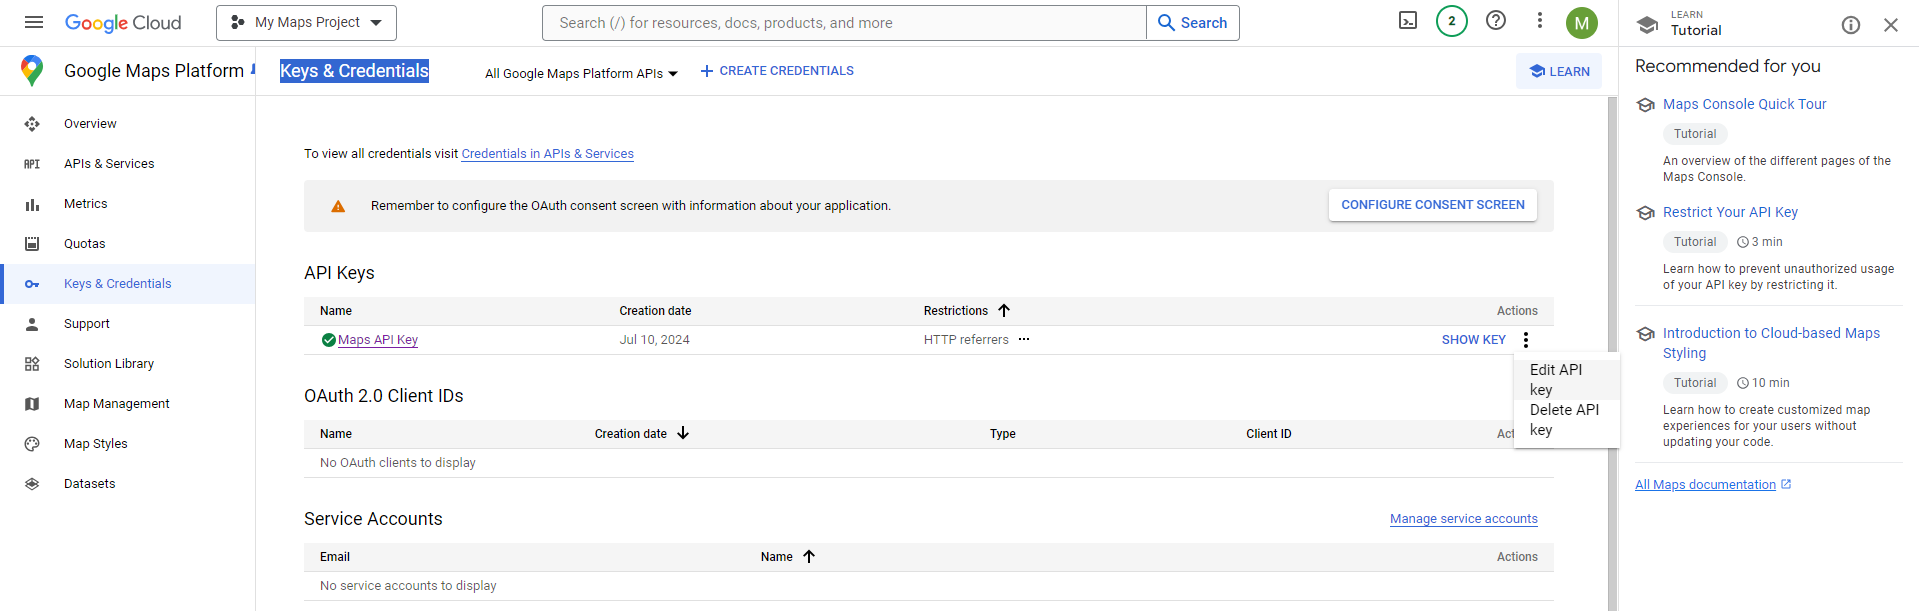Viewport: 1920px width, 611px height.
Task: Click the Quotas icon in sidebar
Action: pyautogui.click(x=32, y=244)
